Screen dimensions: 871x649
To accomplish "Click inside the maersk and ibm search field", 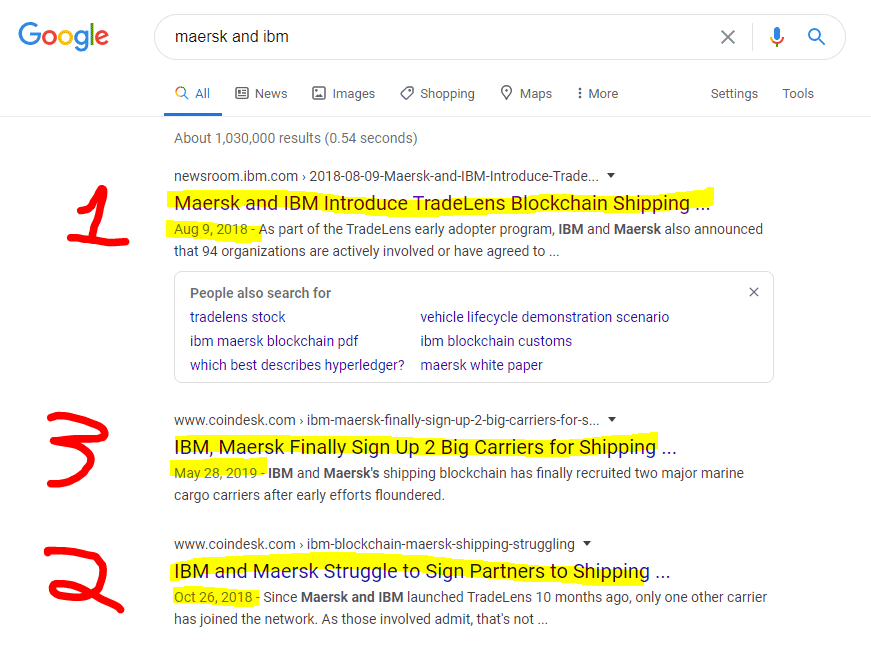I will point(439,37).
